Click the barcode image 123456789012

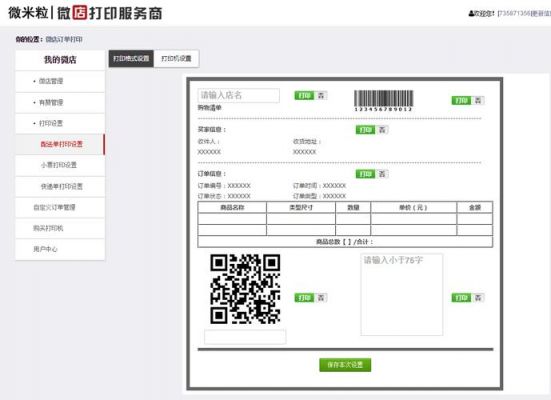tap(383, 101)
